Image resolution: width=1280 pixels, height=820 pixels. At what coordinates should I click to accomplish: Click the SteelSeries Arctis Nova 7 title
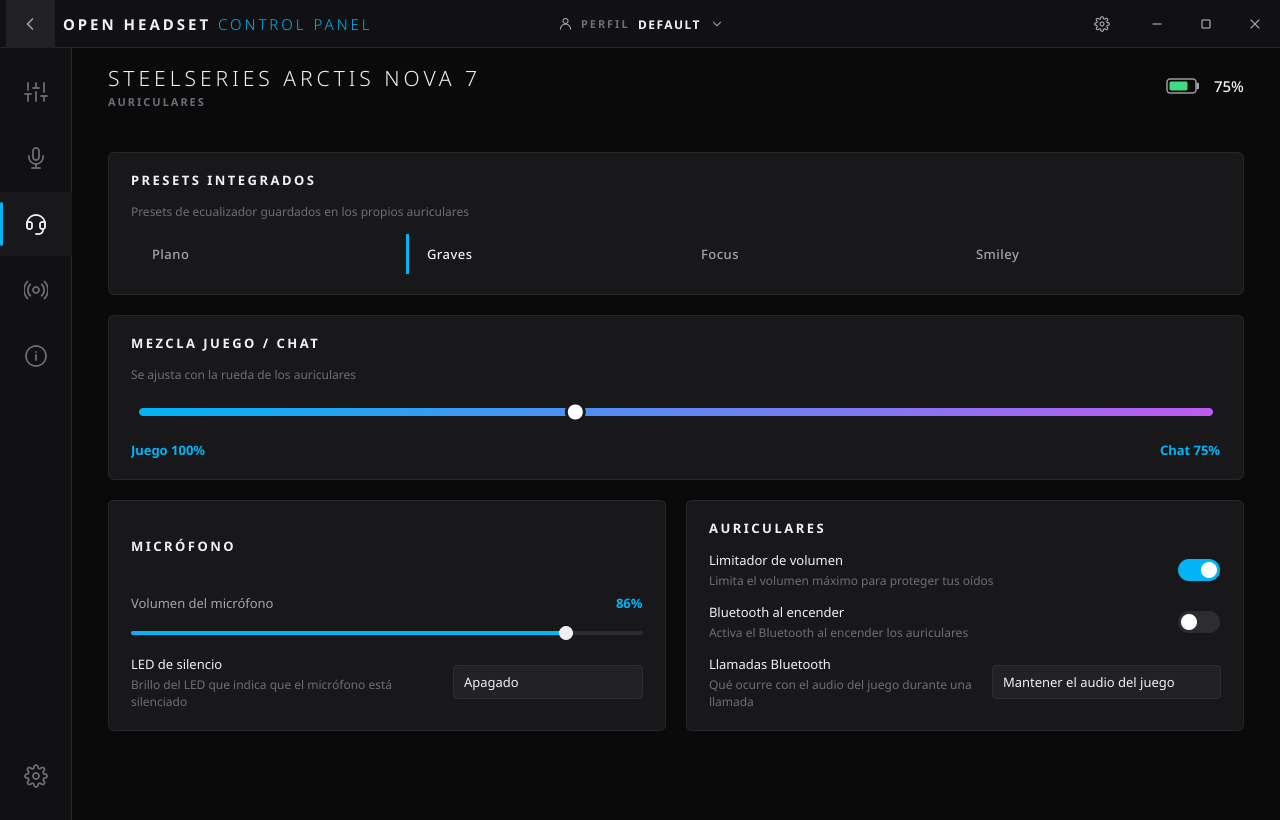pyautogui.click(x=294, y=78)
